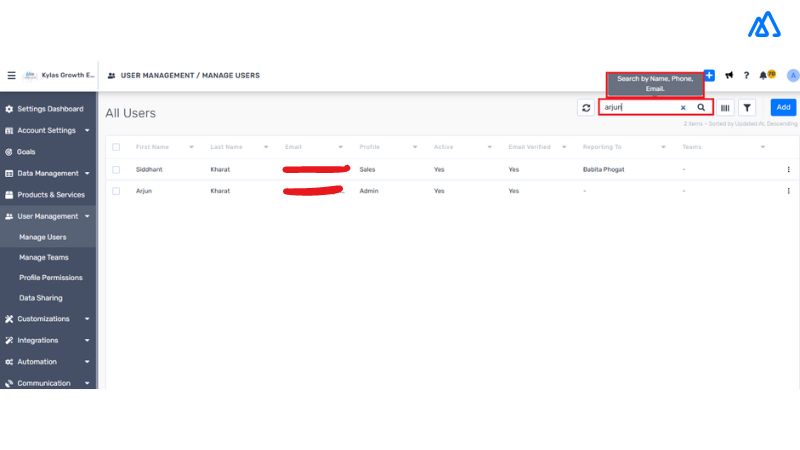Open the hamburger menu icon

(11, 76)
